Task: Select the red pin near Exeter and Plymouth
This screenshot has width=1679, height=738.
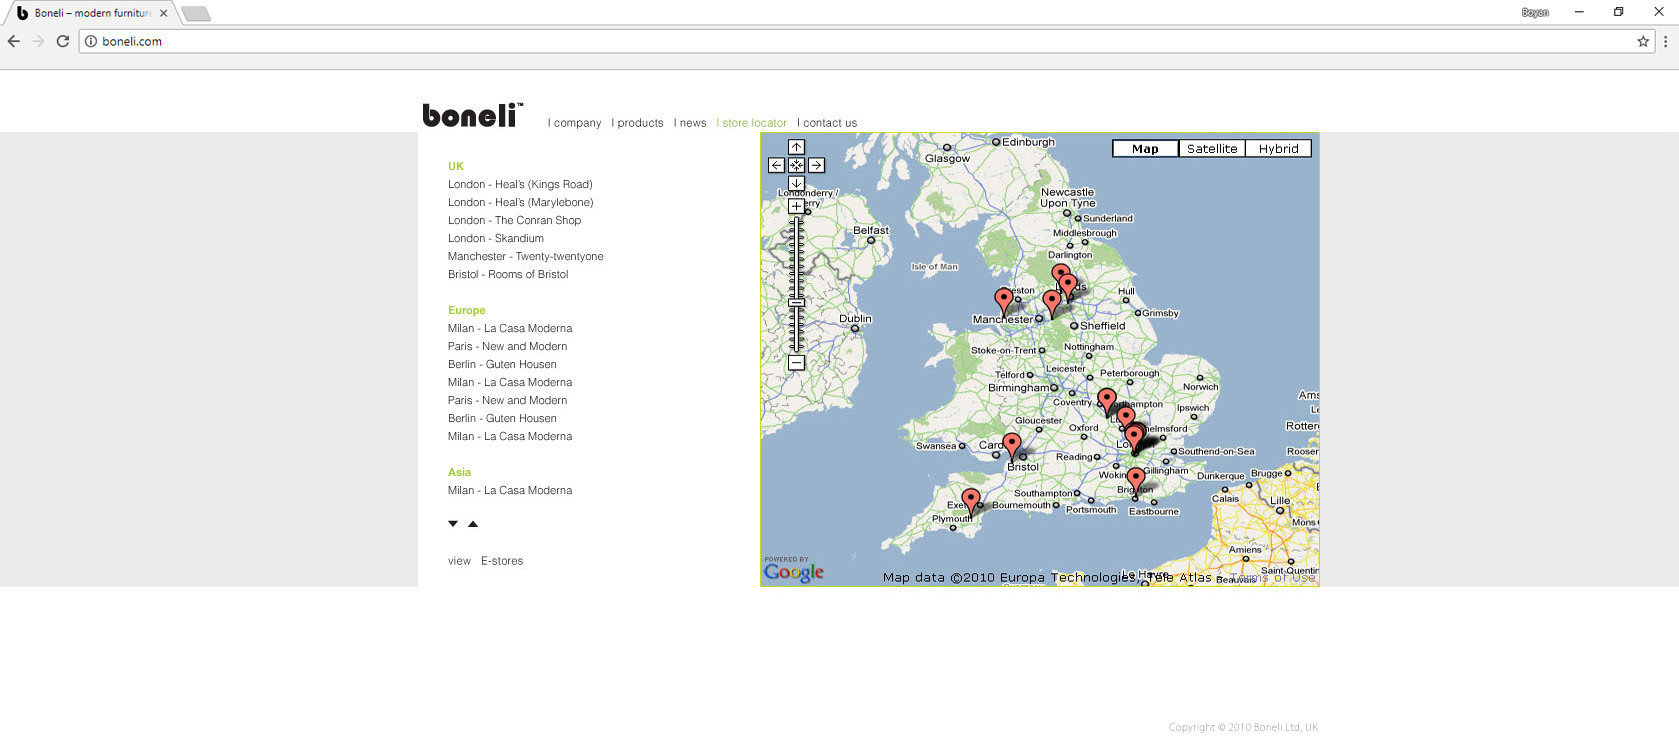Action: tap(971, 500)
